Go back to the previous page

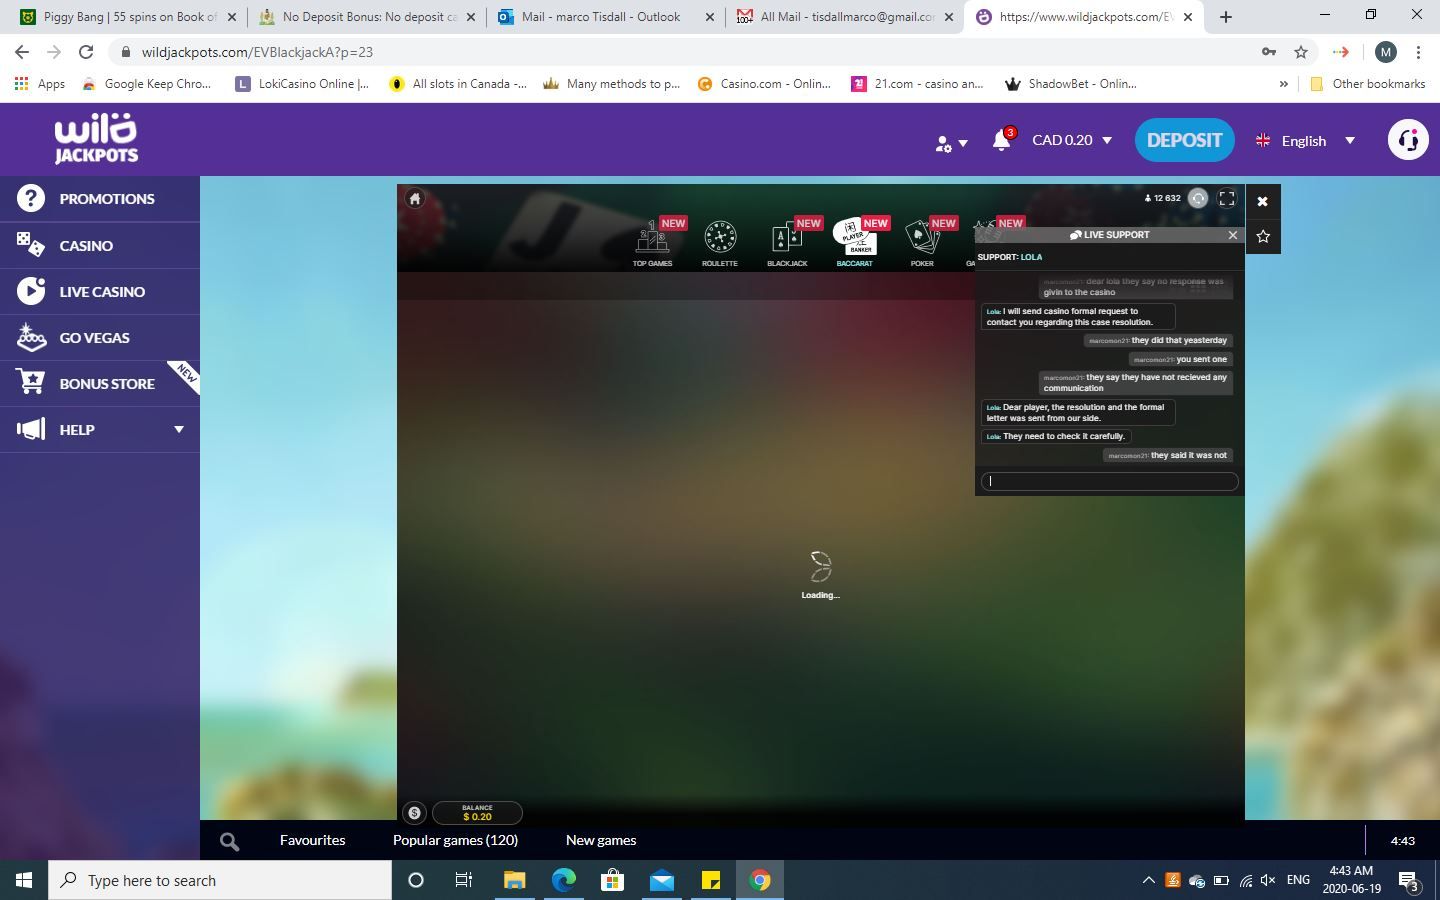22,52
